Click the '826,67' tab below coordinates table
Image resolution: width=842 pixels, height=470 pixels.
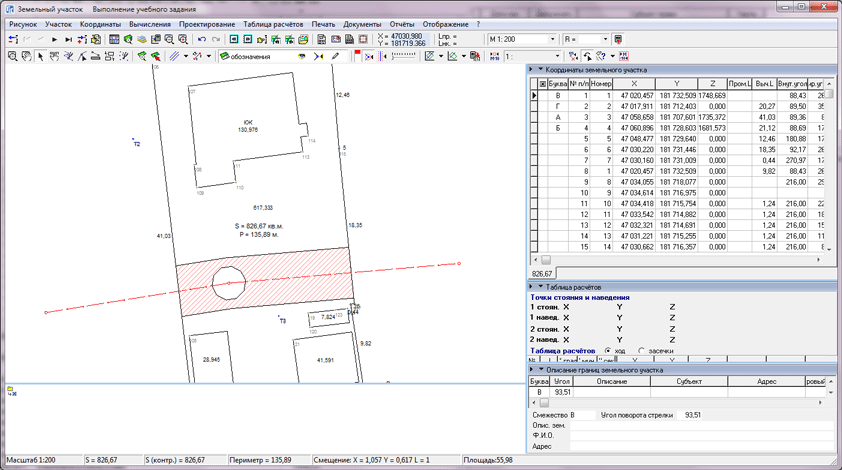[x=542, y=273]
